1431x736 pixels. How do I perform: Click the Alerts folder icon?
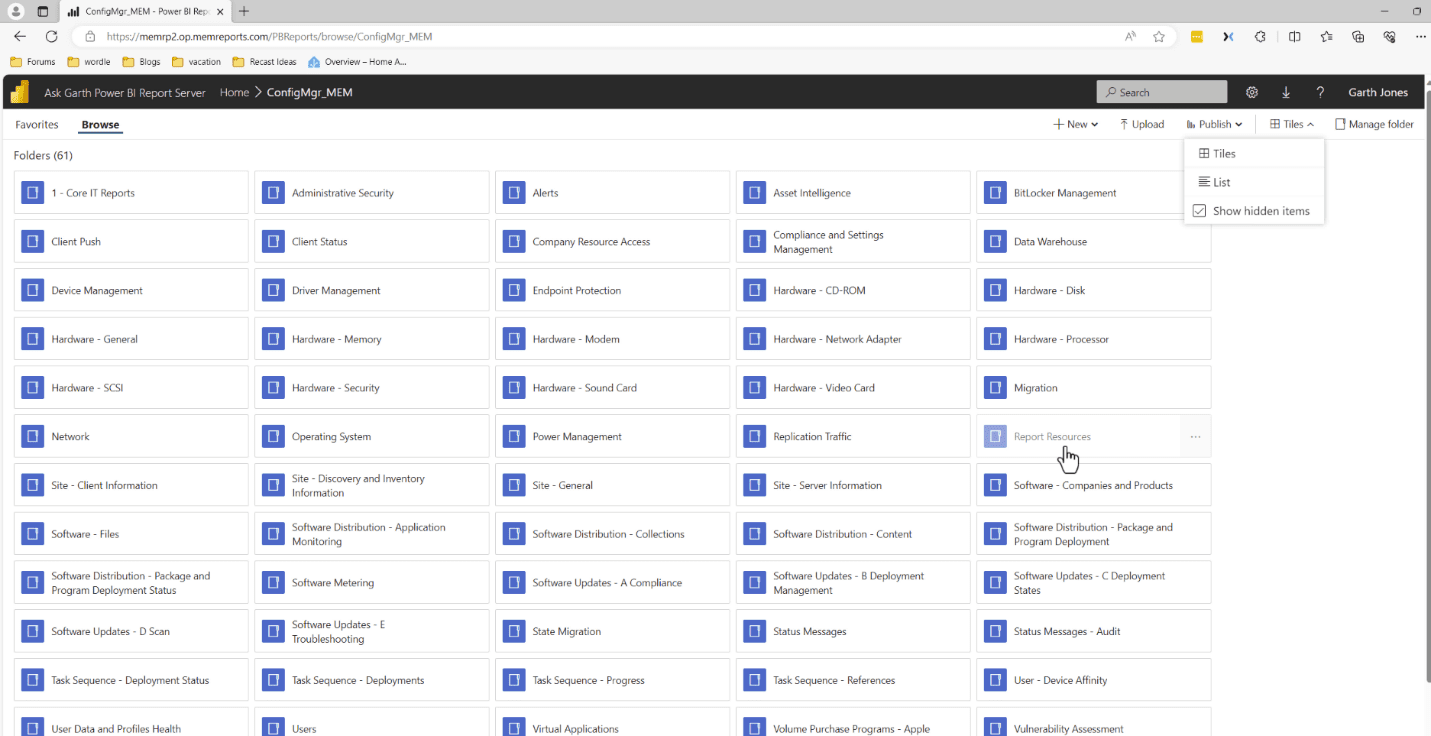pos(514,193)
